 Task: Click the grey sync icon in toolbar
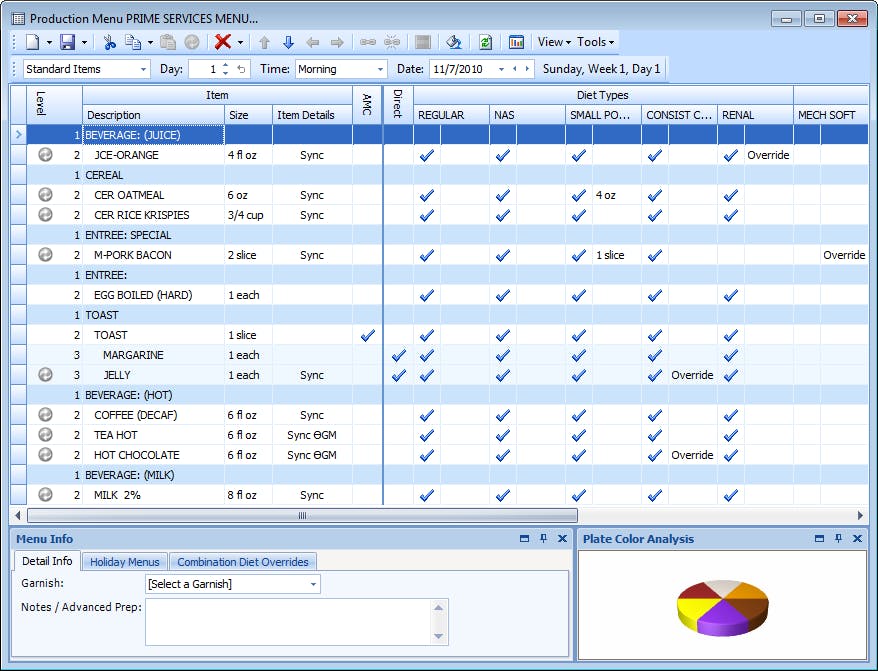(192, 42)
